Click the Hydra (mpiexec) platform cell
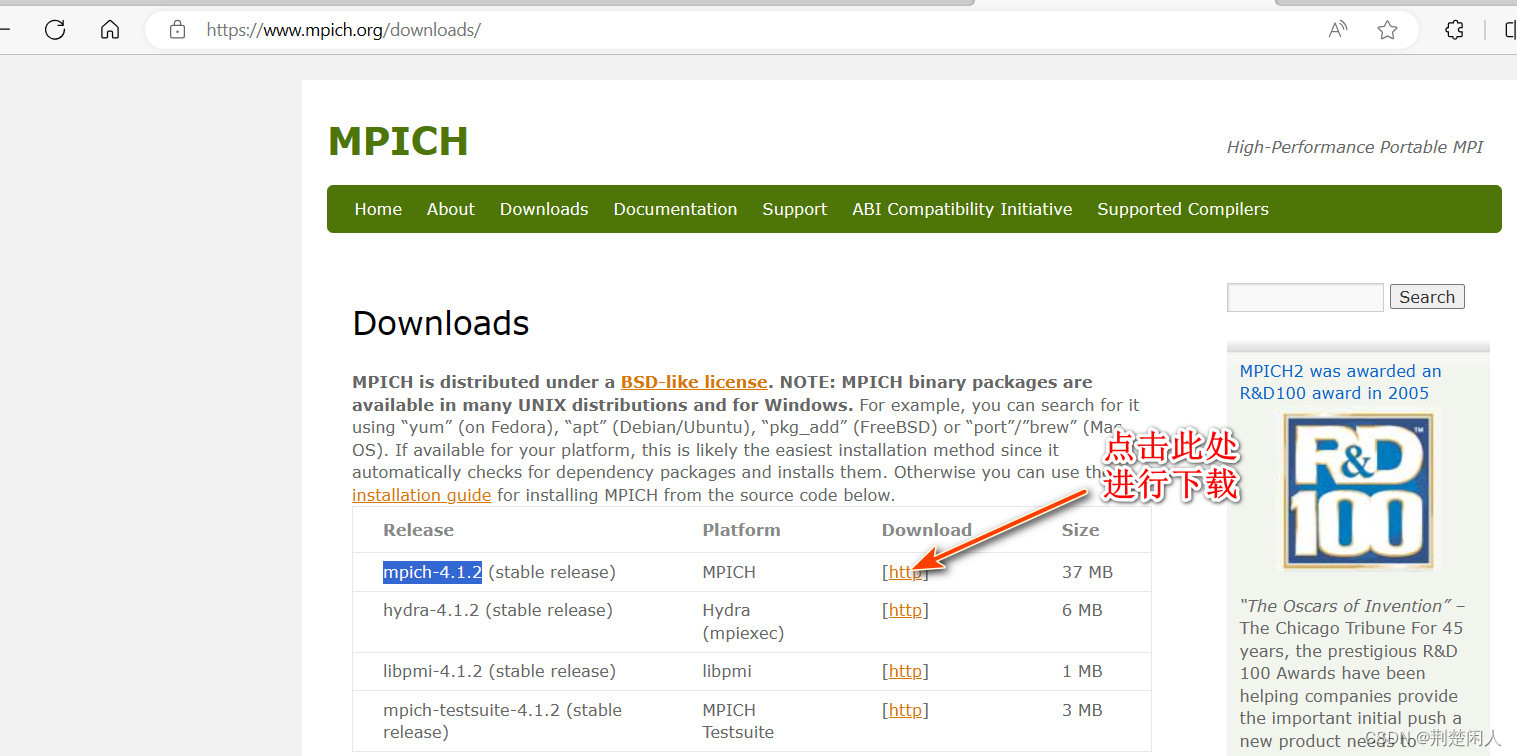1517x756 pixels. 743,621
